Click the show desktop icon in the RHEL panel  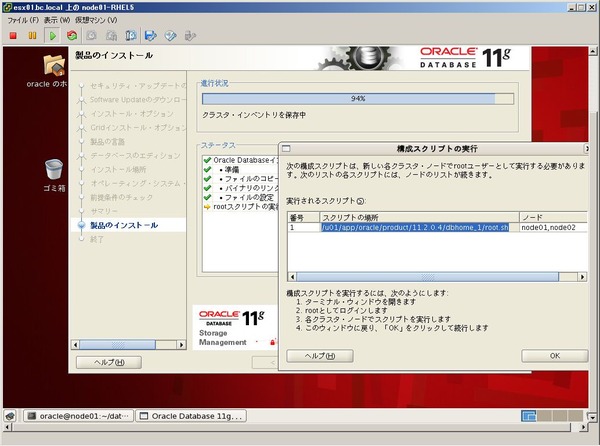(11, 416)
